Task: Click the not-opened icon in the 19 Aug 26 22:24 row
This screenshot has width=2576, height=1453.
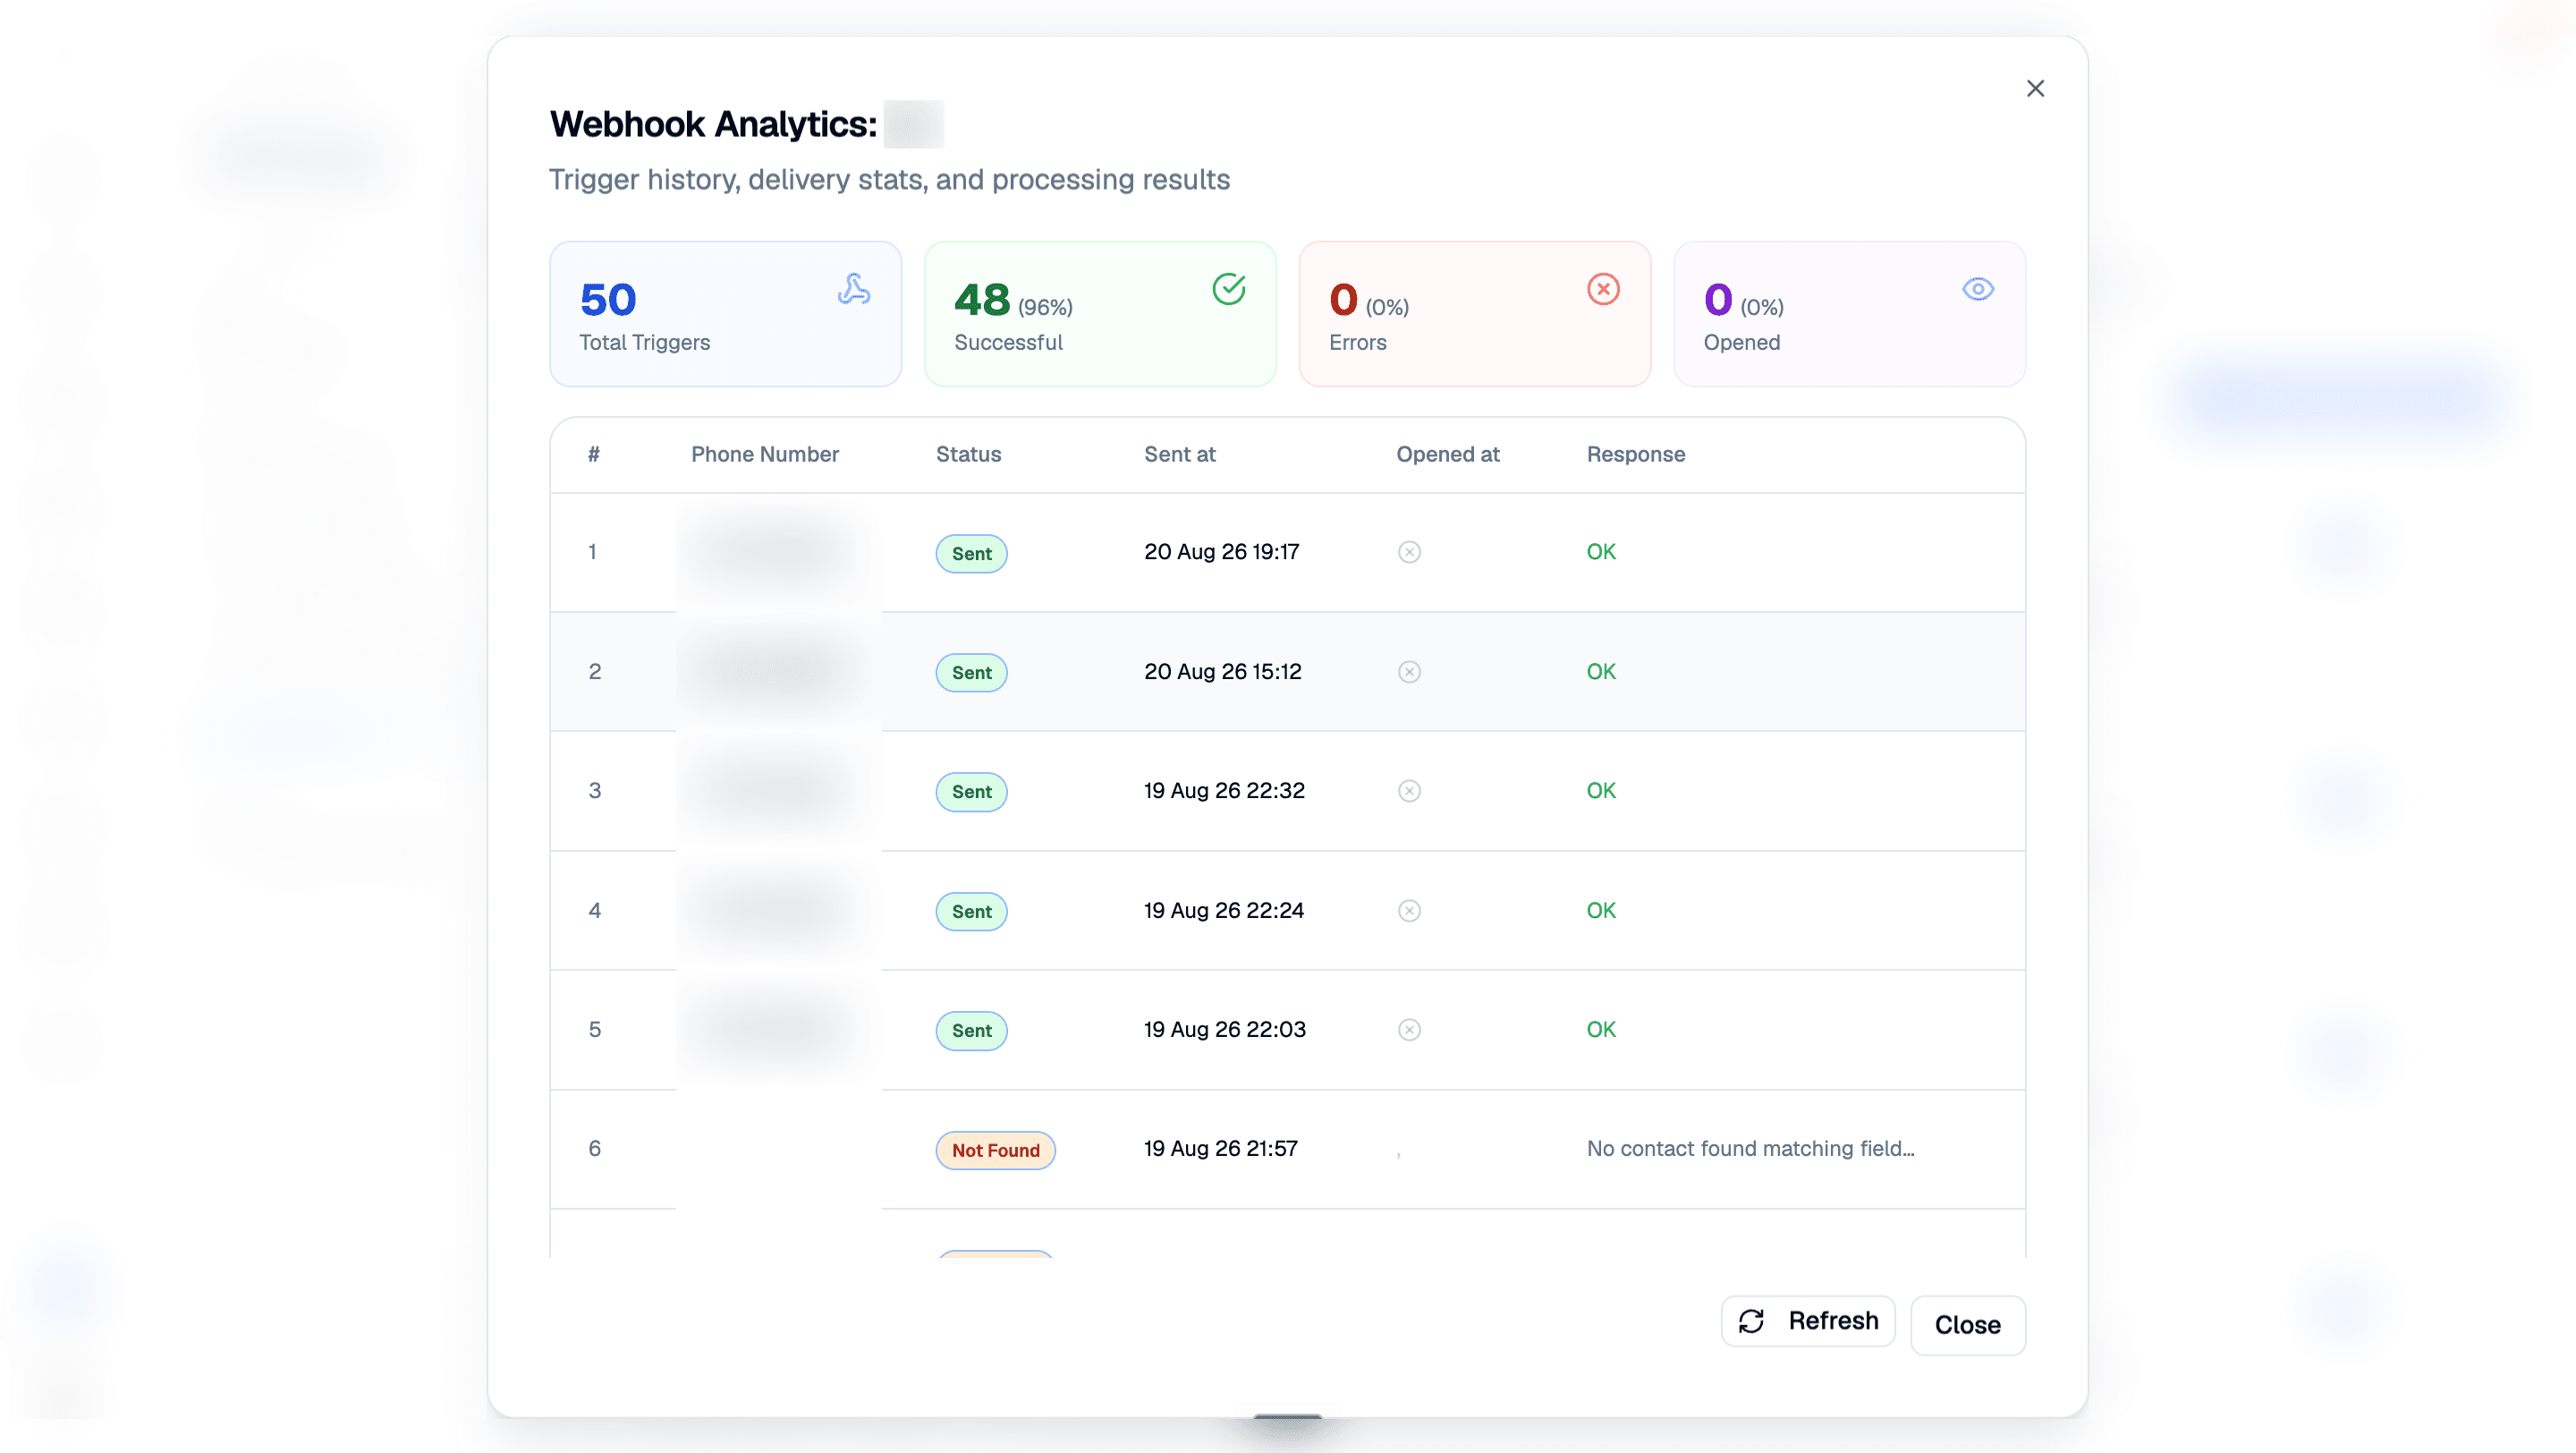Action: [1409, 911]
